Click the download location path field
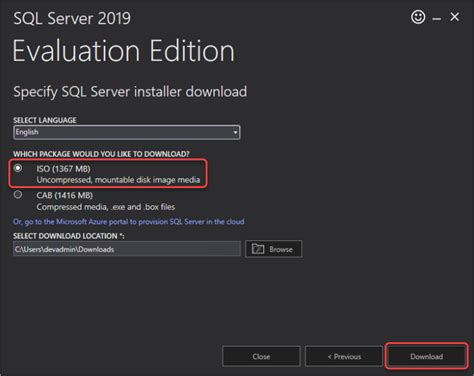The height and width of the screenshot is (376, 474). 127,249
